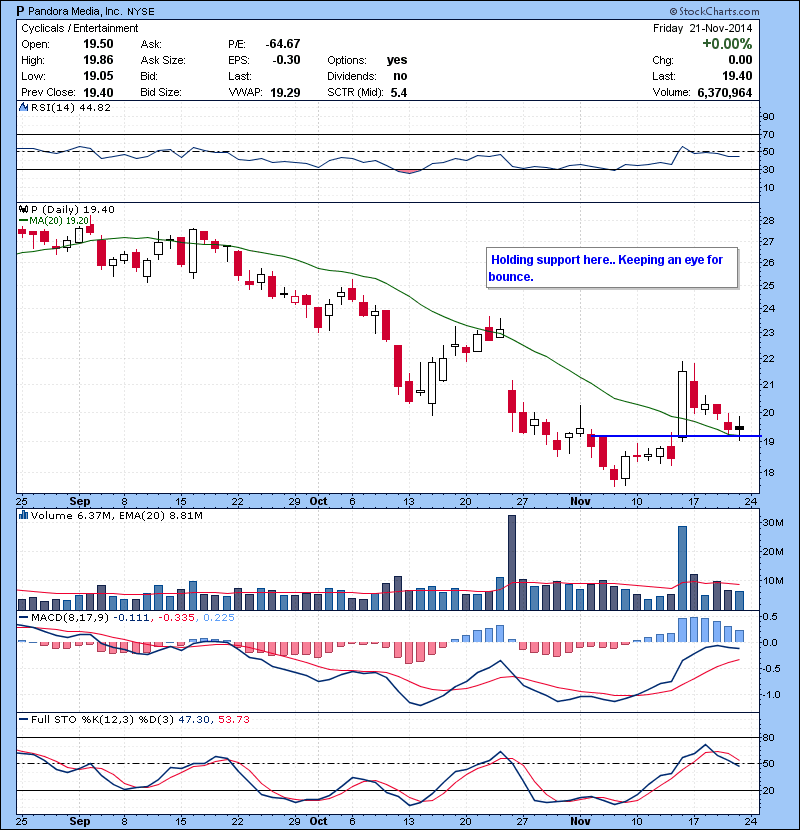Image resolution: width=800 pixels, height=830 pixels.
Task: Click the RSI indicator panel icon
Action: click(23, 107)
